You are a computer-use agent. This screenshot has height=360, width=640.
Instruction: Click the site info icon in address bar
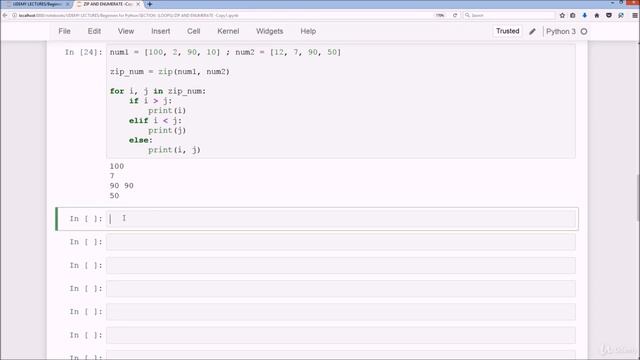tap(14, 15)
